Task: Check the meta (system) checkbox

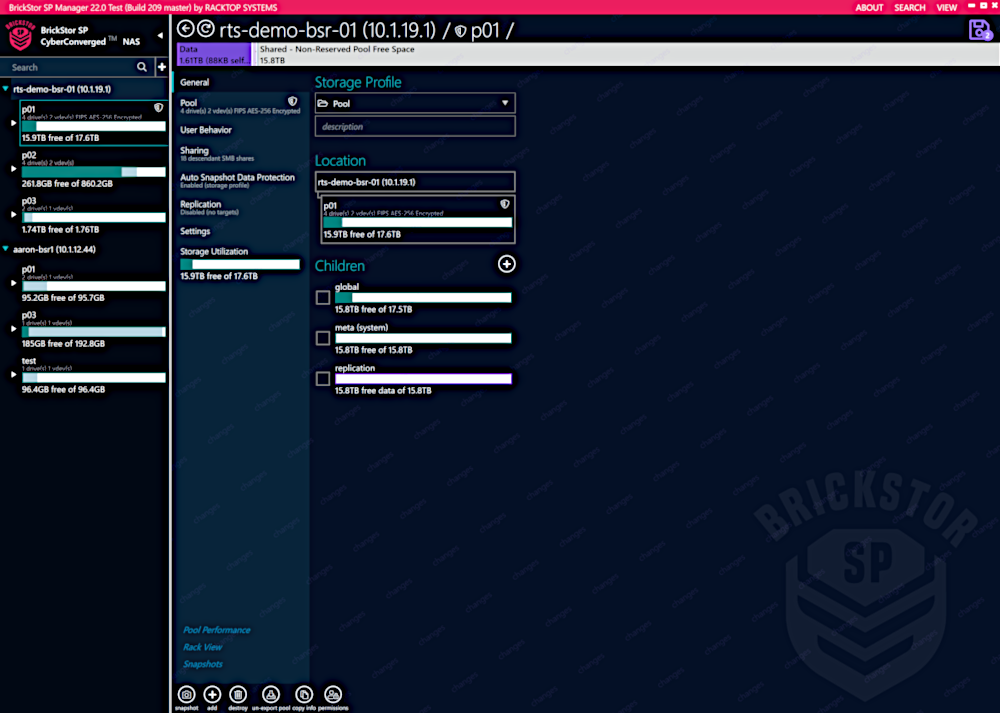Action: (x=323, y=338)
